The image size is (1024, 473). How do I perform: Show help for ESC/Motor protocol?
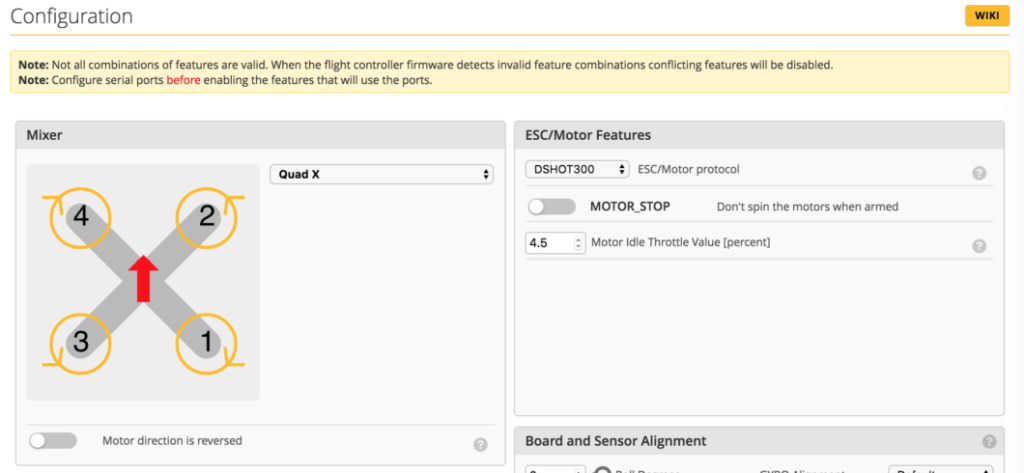(979, 173)
